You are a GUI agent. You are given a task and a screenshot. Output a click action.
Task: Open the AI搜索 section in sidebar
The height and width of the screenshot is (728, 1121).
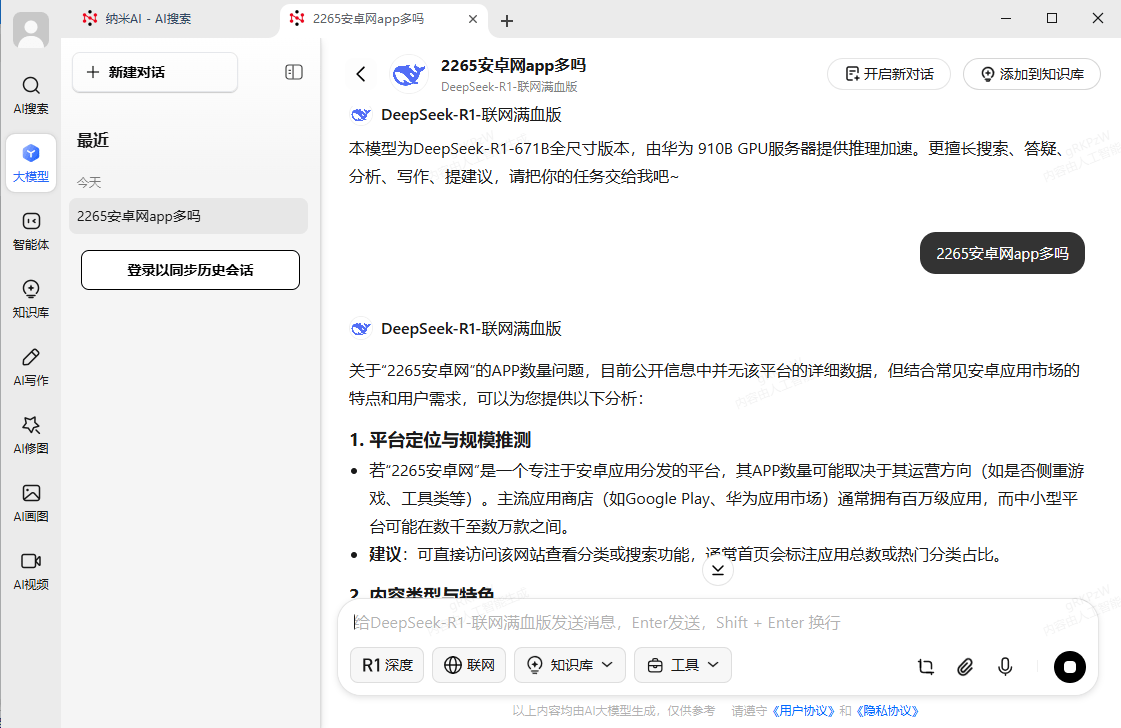30,95
